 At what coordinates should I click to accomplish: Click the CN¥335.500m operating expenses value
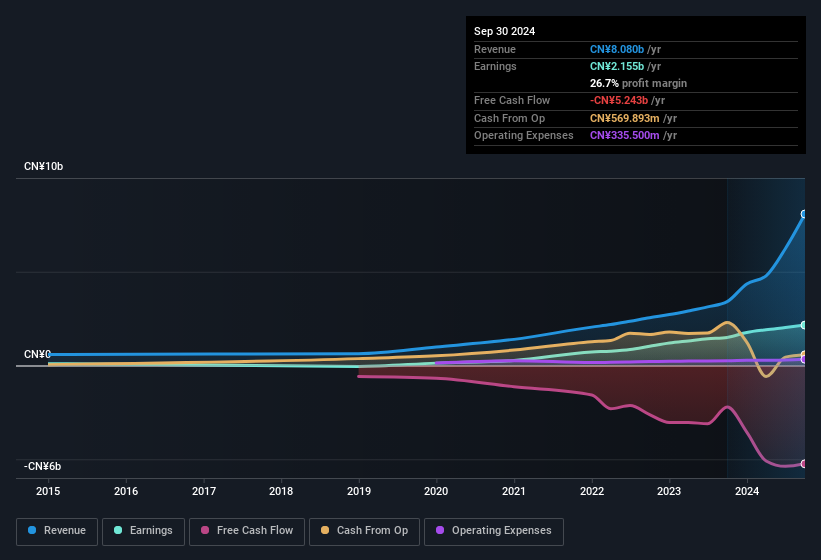[625, 136]
